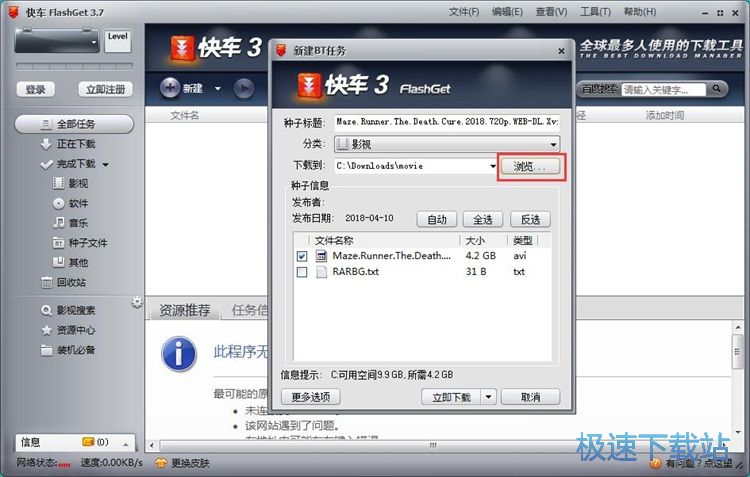The height and width of the screenshot is (477, 750).
Task: Open the 回收站 recycle bin icon
Action: [x=46, y=283]
